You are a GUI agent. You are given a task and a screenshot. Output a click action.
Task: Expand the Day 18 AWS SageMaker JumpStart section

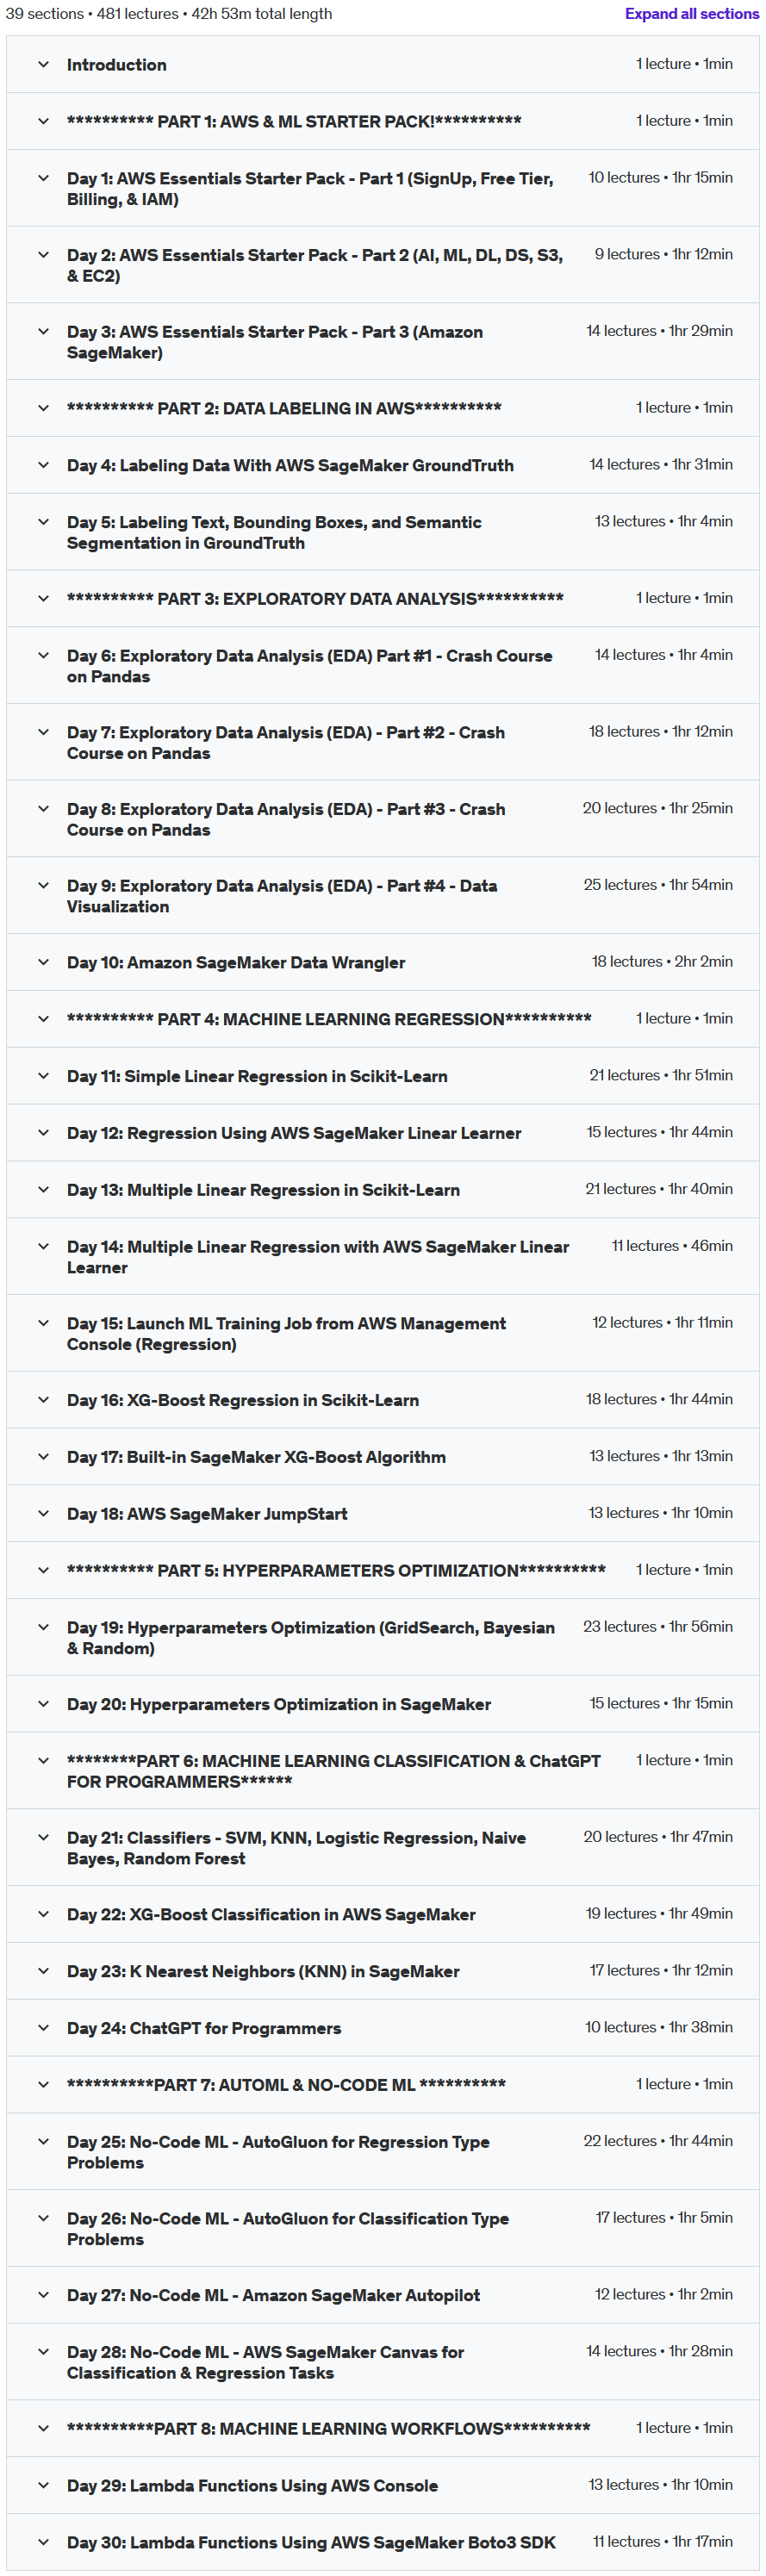click(x=382, y=1514)
